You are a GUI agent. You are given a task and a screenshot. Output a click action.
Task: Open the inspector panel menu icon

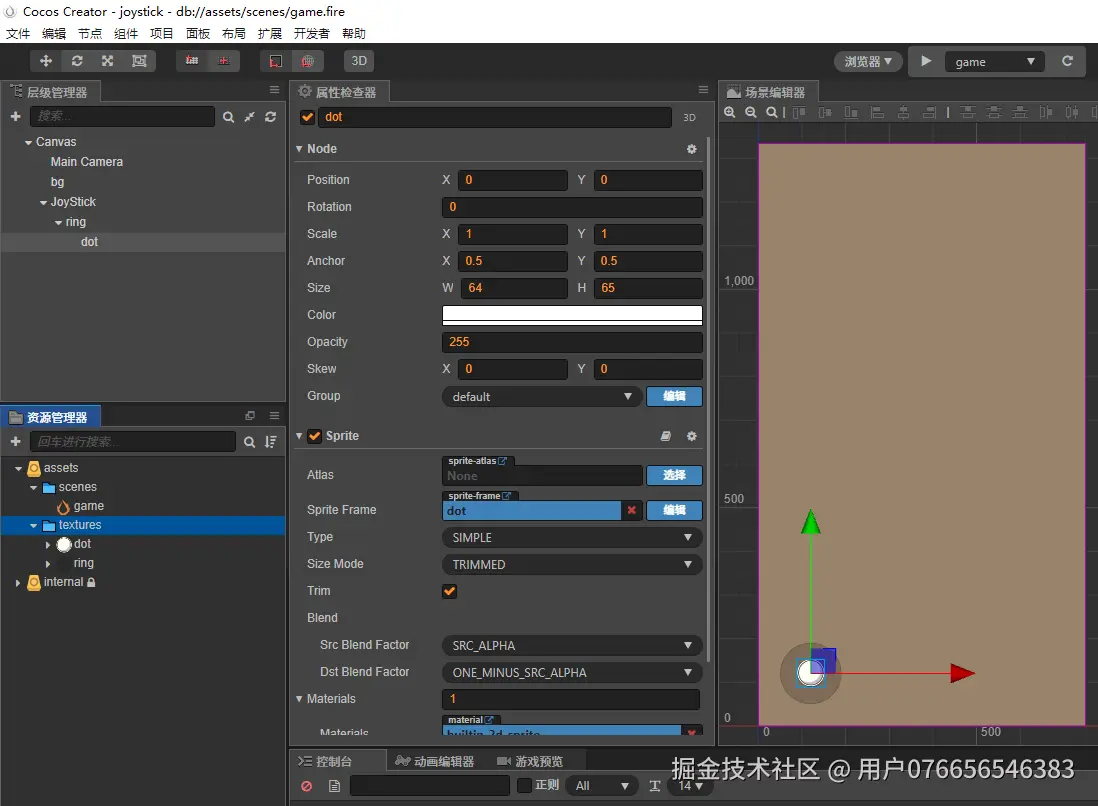tap(703, 90)
